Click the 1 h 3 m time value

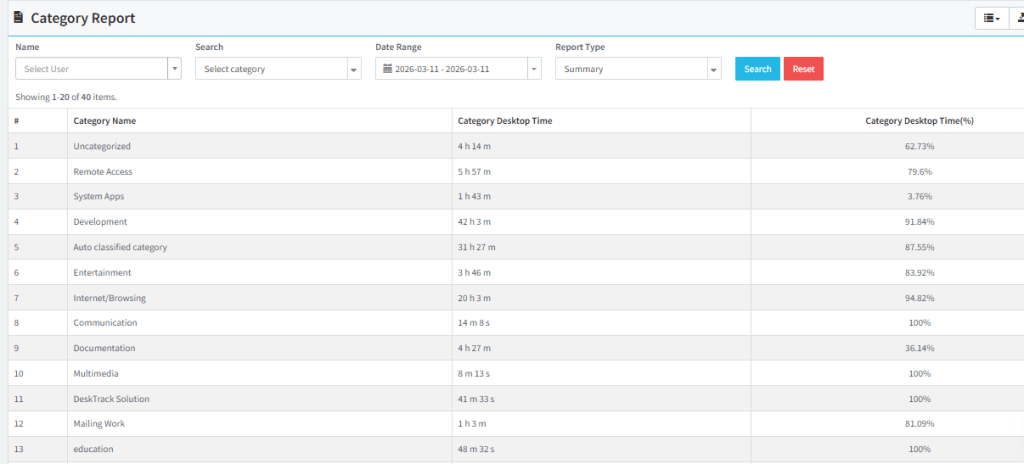472,423
